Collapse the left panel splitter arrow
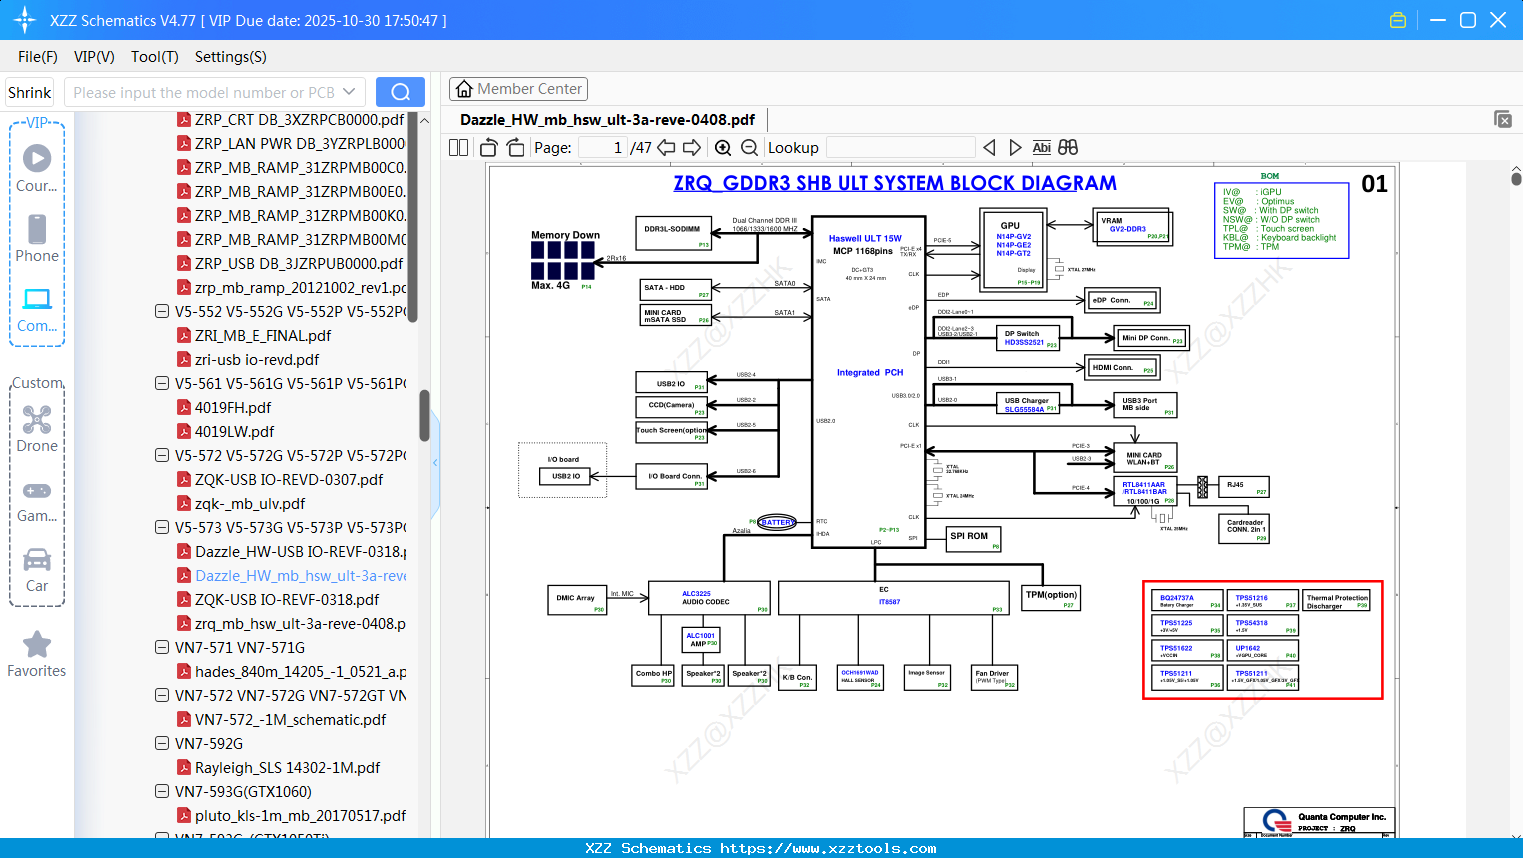 pos(435,463)
